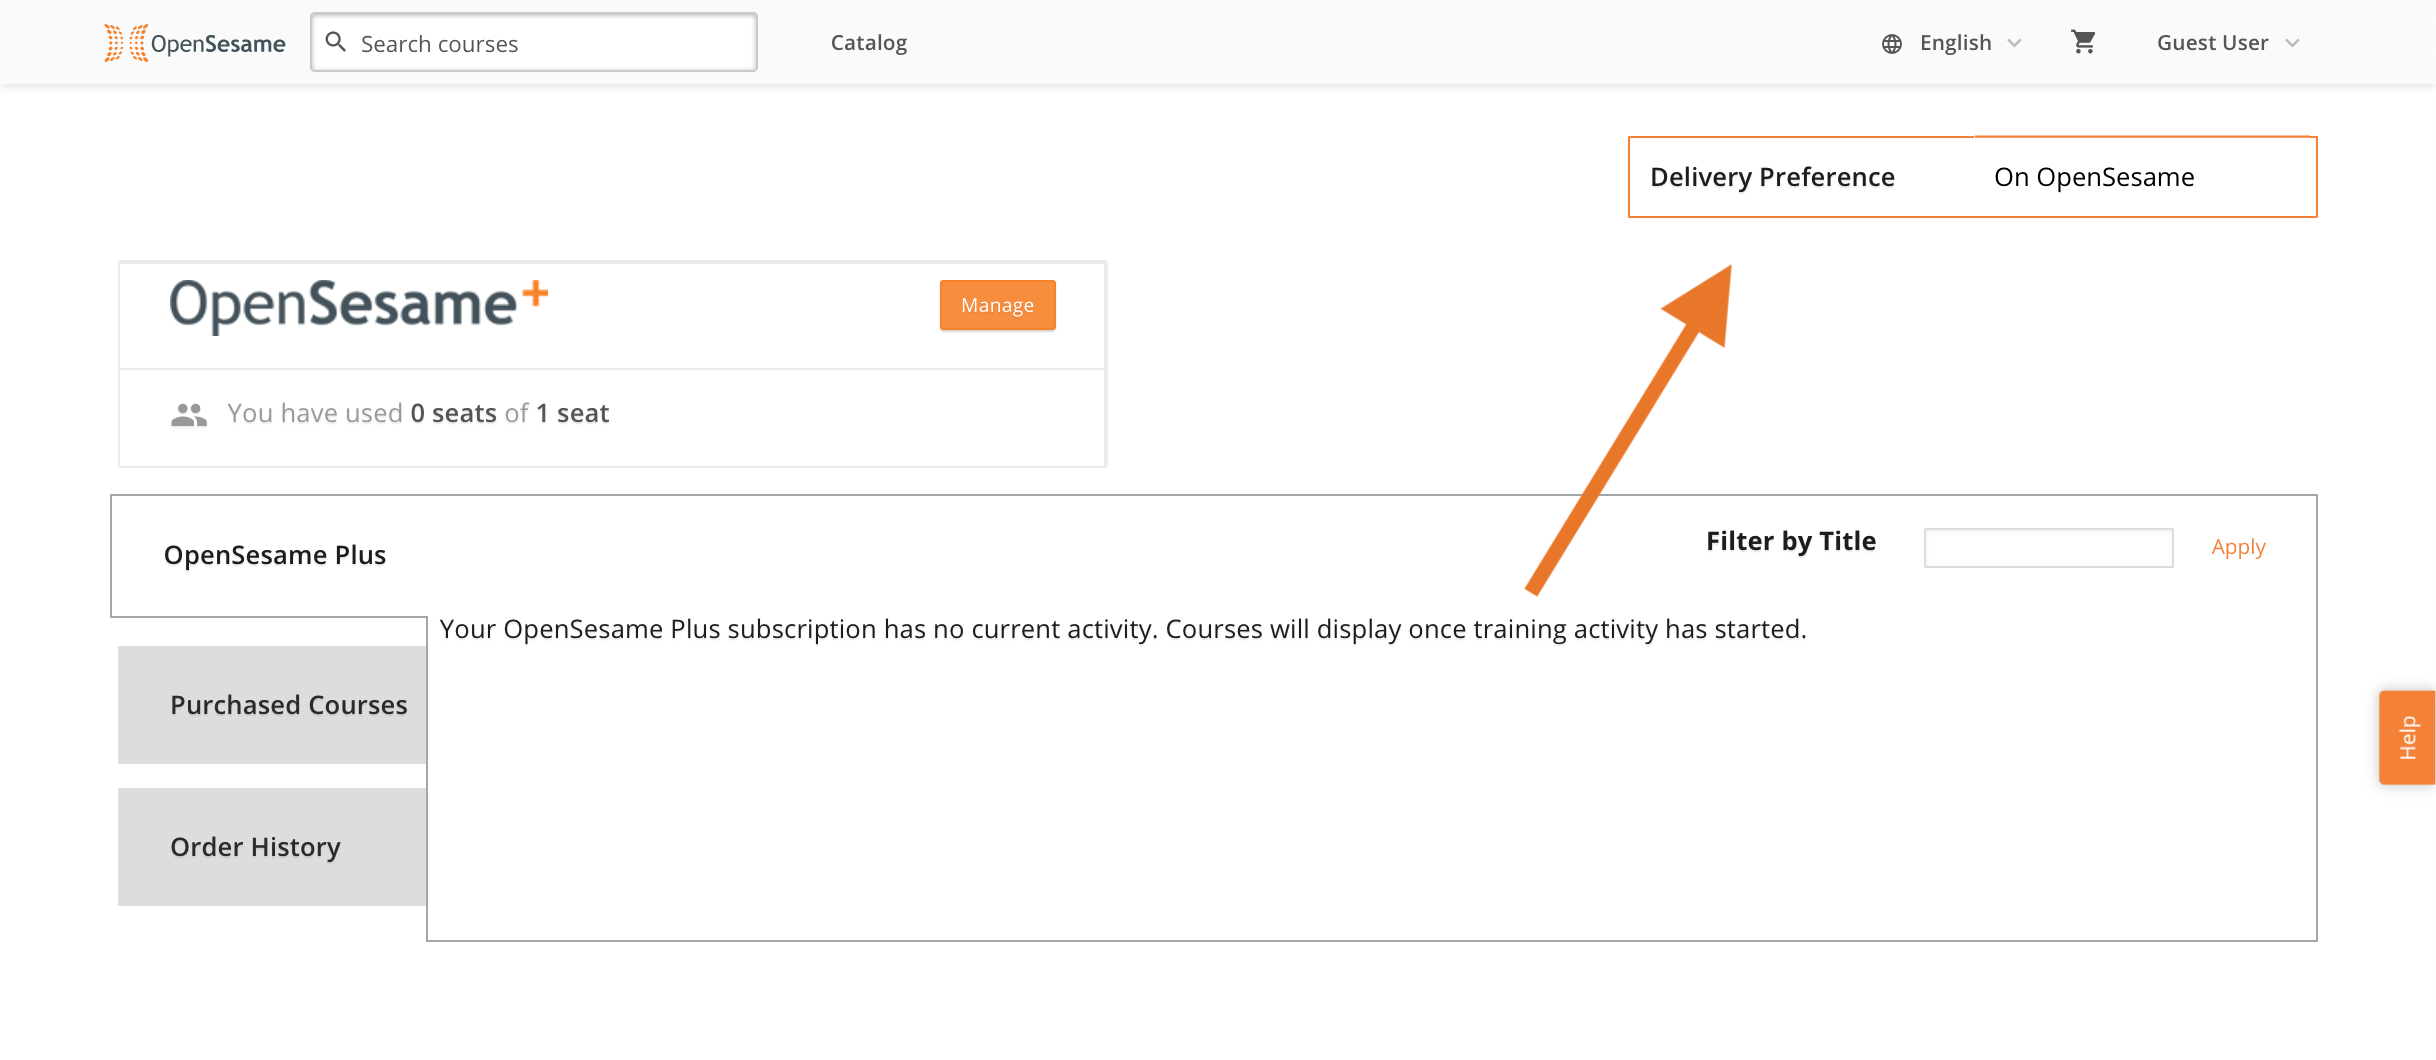The width and height of the screenshot is (2436, 1060).
Task: Open the shopping cart icon
Action: point(2083,42)
